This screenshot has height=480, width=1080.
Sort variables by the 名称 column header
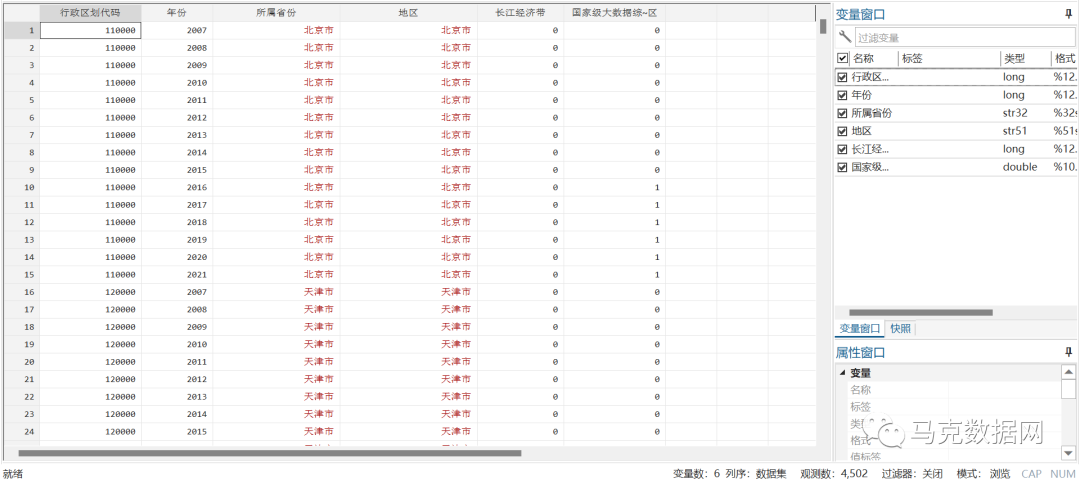click(863, 59)
